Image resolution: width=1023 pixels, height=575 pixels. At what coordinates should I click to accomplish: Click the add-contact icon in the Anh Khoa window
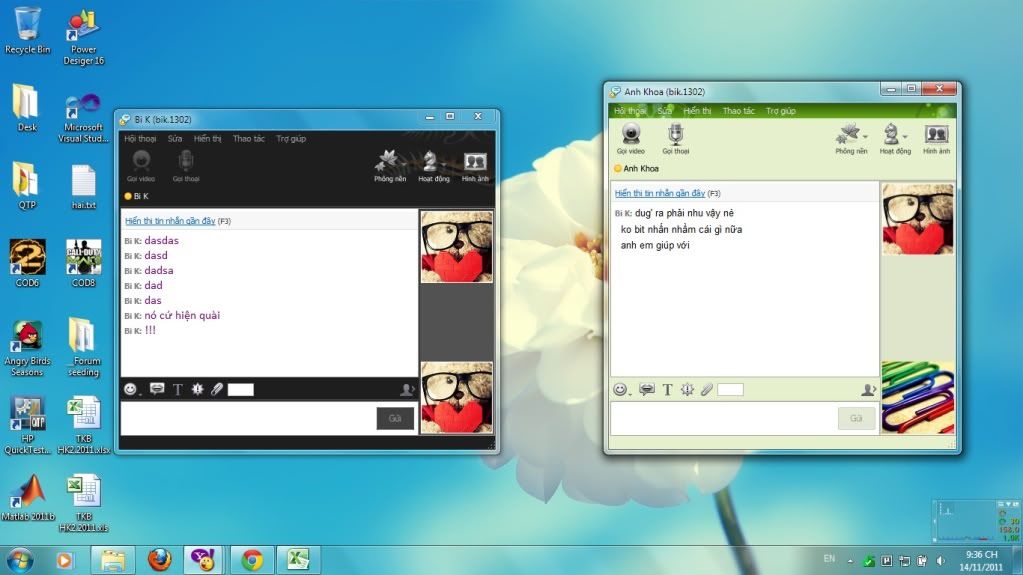coord(868,390)
